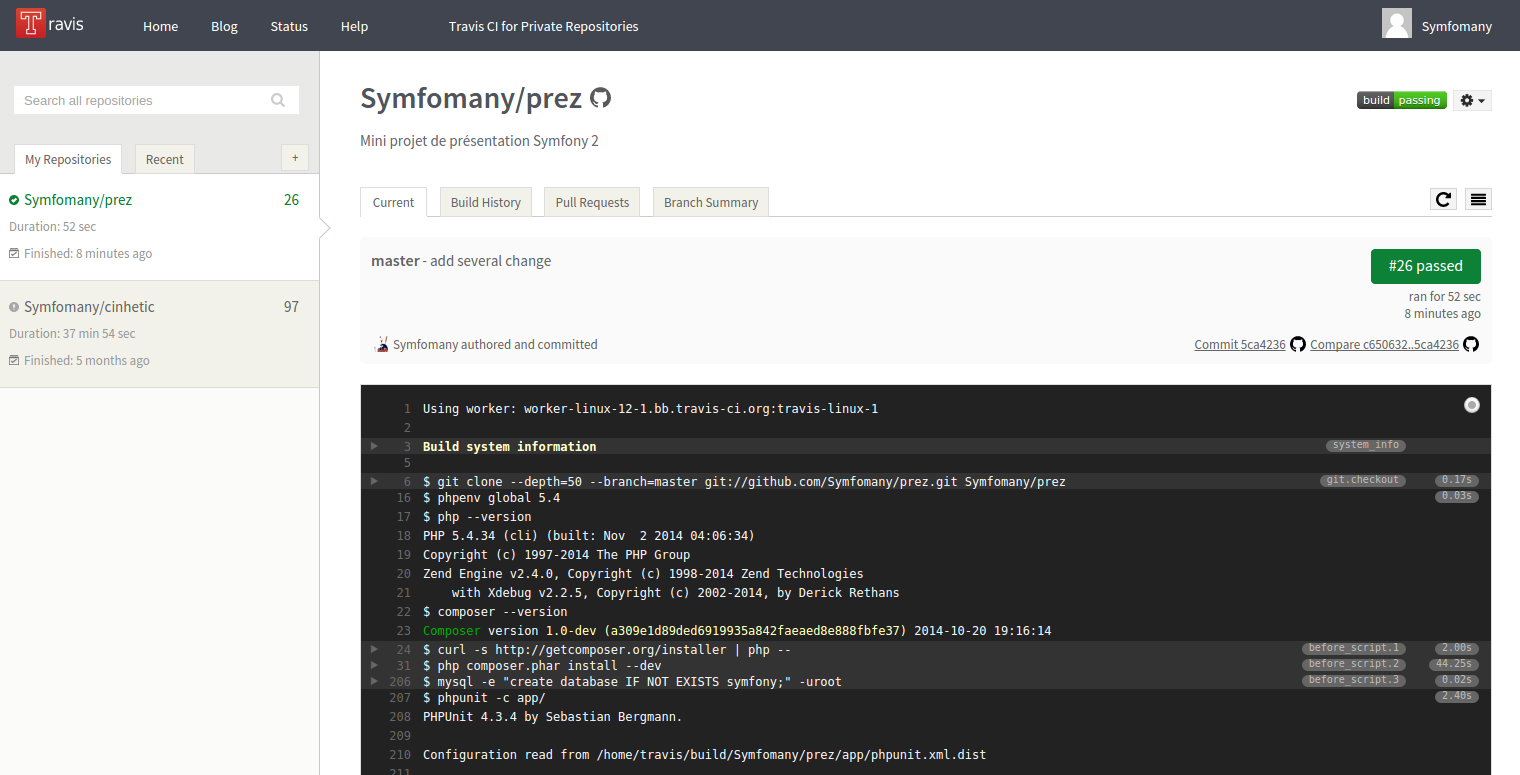Click the 44.25s duration label in log
1520x775 pixels.
[x=1456, y=664]
